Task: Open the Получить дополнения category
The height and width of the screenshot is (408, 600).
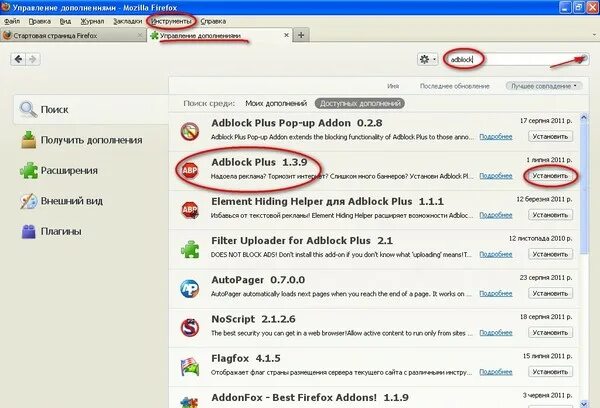Action: (x=91, y=140)
